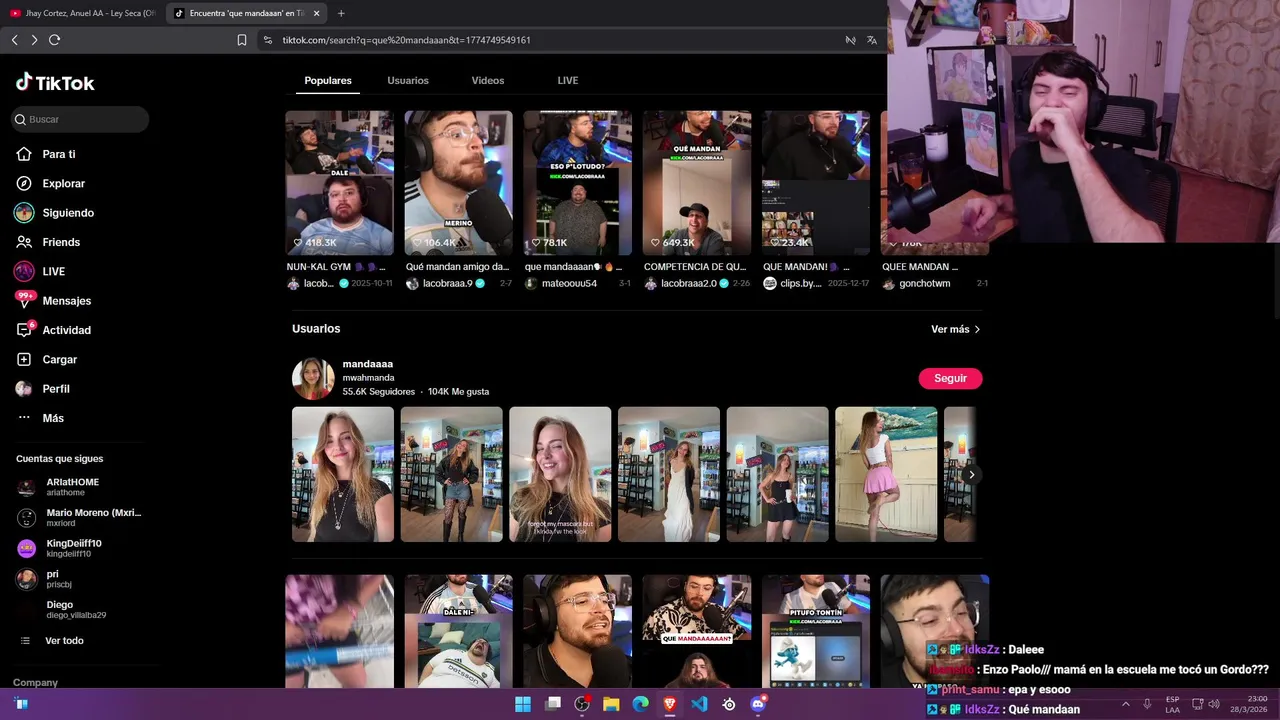Close the TikTok search browser tab
Image resolution: width=1280 pixels, height=720 pixels.
(x=316, y=13)
